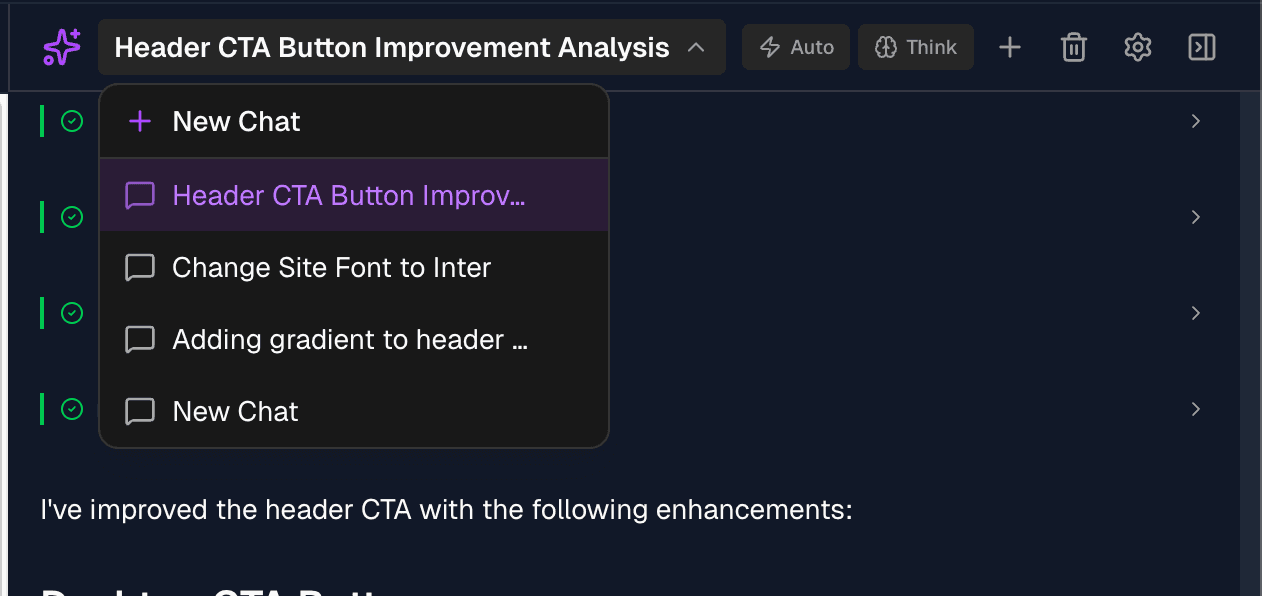Click the trash icon to delete this chat
Screen dimensions: 1262x596
[1073, 46]
